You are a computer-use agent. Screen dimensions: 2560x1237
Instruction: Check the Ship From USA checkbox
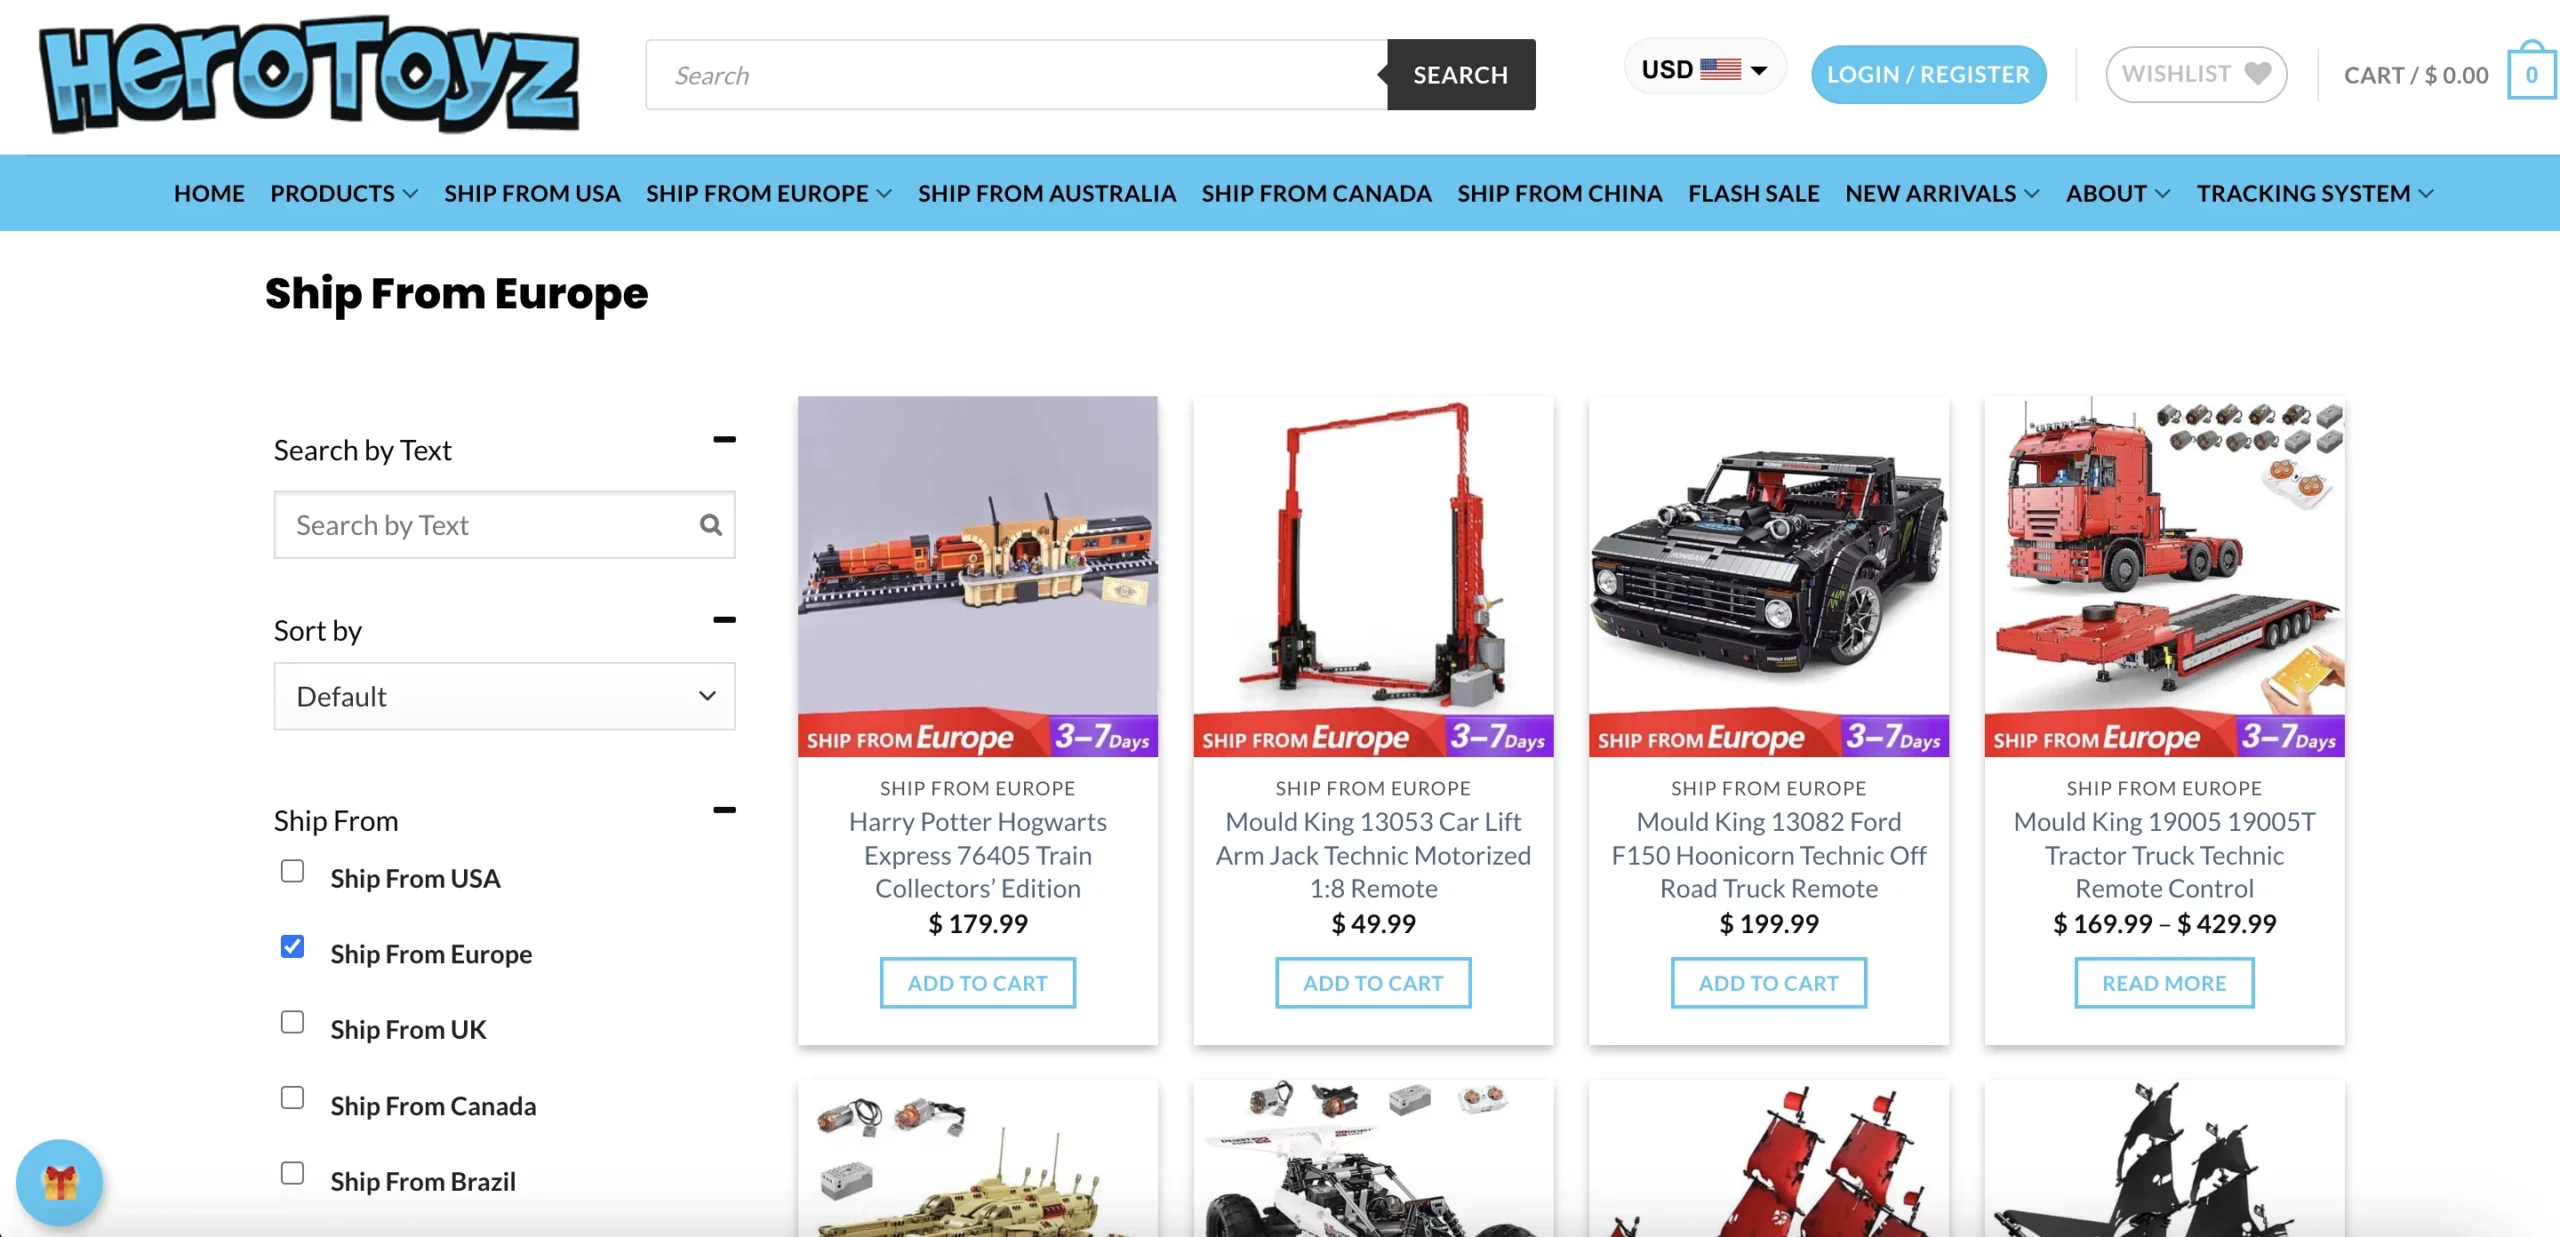292,871
